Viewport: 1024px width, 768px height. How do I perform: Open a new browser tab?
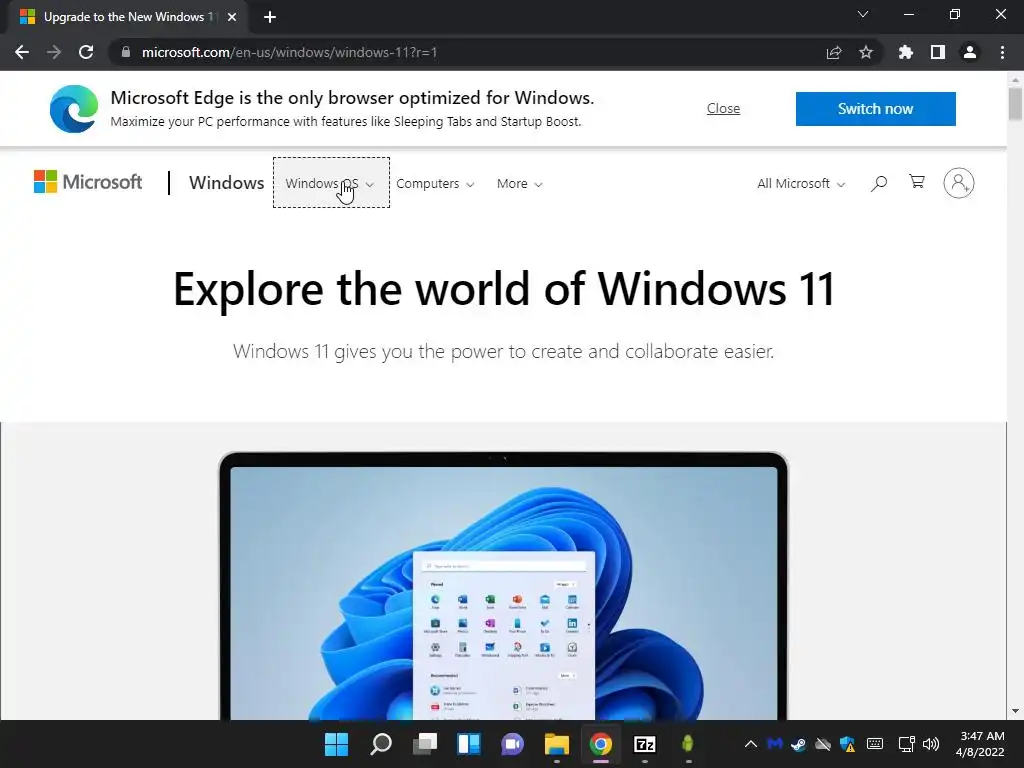pyautogui.click(x=270, y=17)
